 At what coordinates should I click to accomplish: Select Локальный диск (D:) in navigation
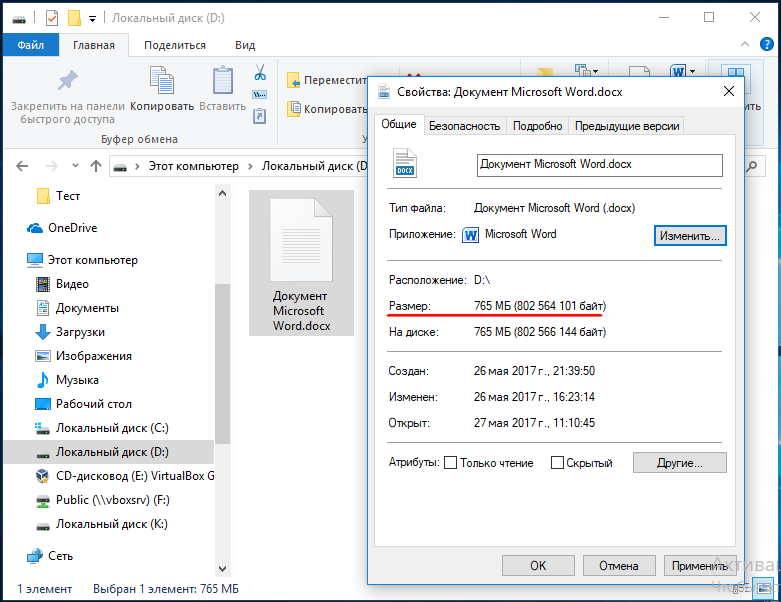point(109,452)
